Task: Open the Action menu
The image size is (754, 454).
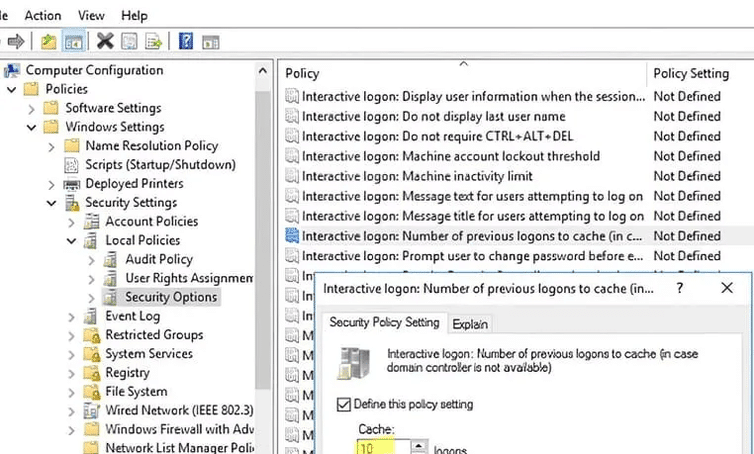Action: 42,15
